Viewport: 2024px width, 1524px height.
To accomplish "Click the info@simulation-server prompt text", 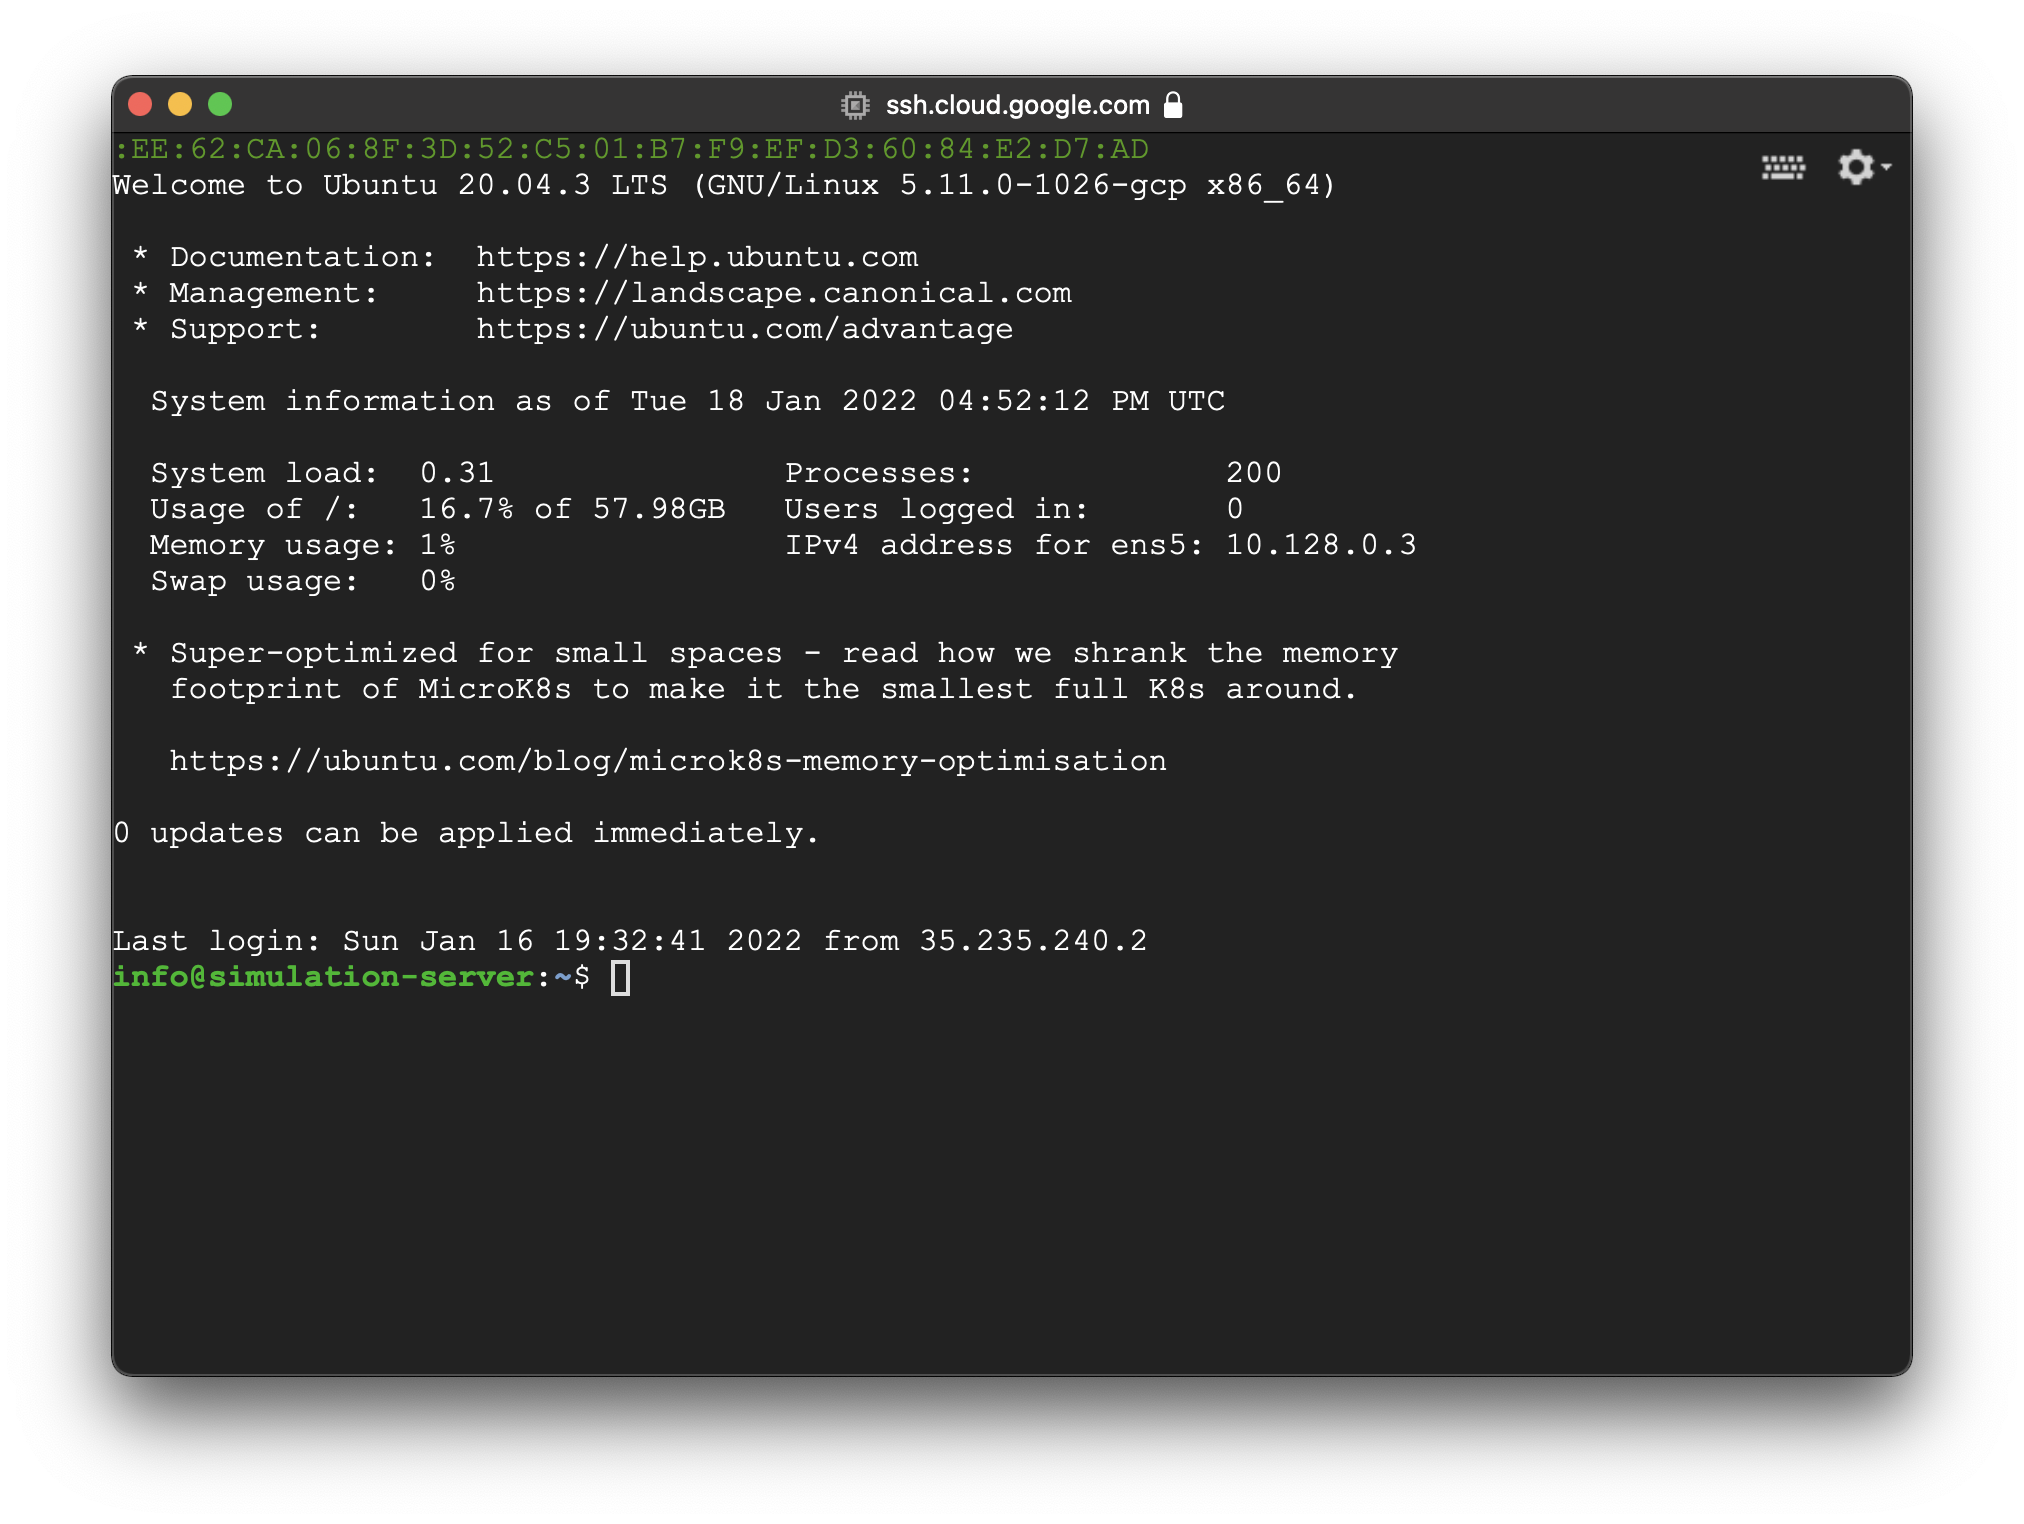I will pyautogui.click(x=323, y=977).
